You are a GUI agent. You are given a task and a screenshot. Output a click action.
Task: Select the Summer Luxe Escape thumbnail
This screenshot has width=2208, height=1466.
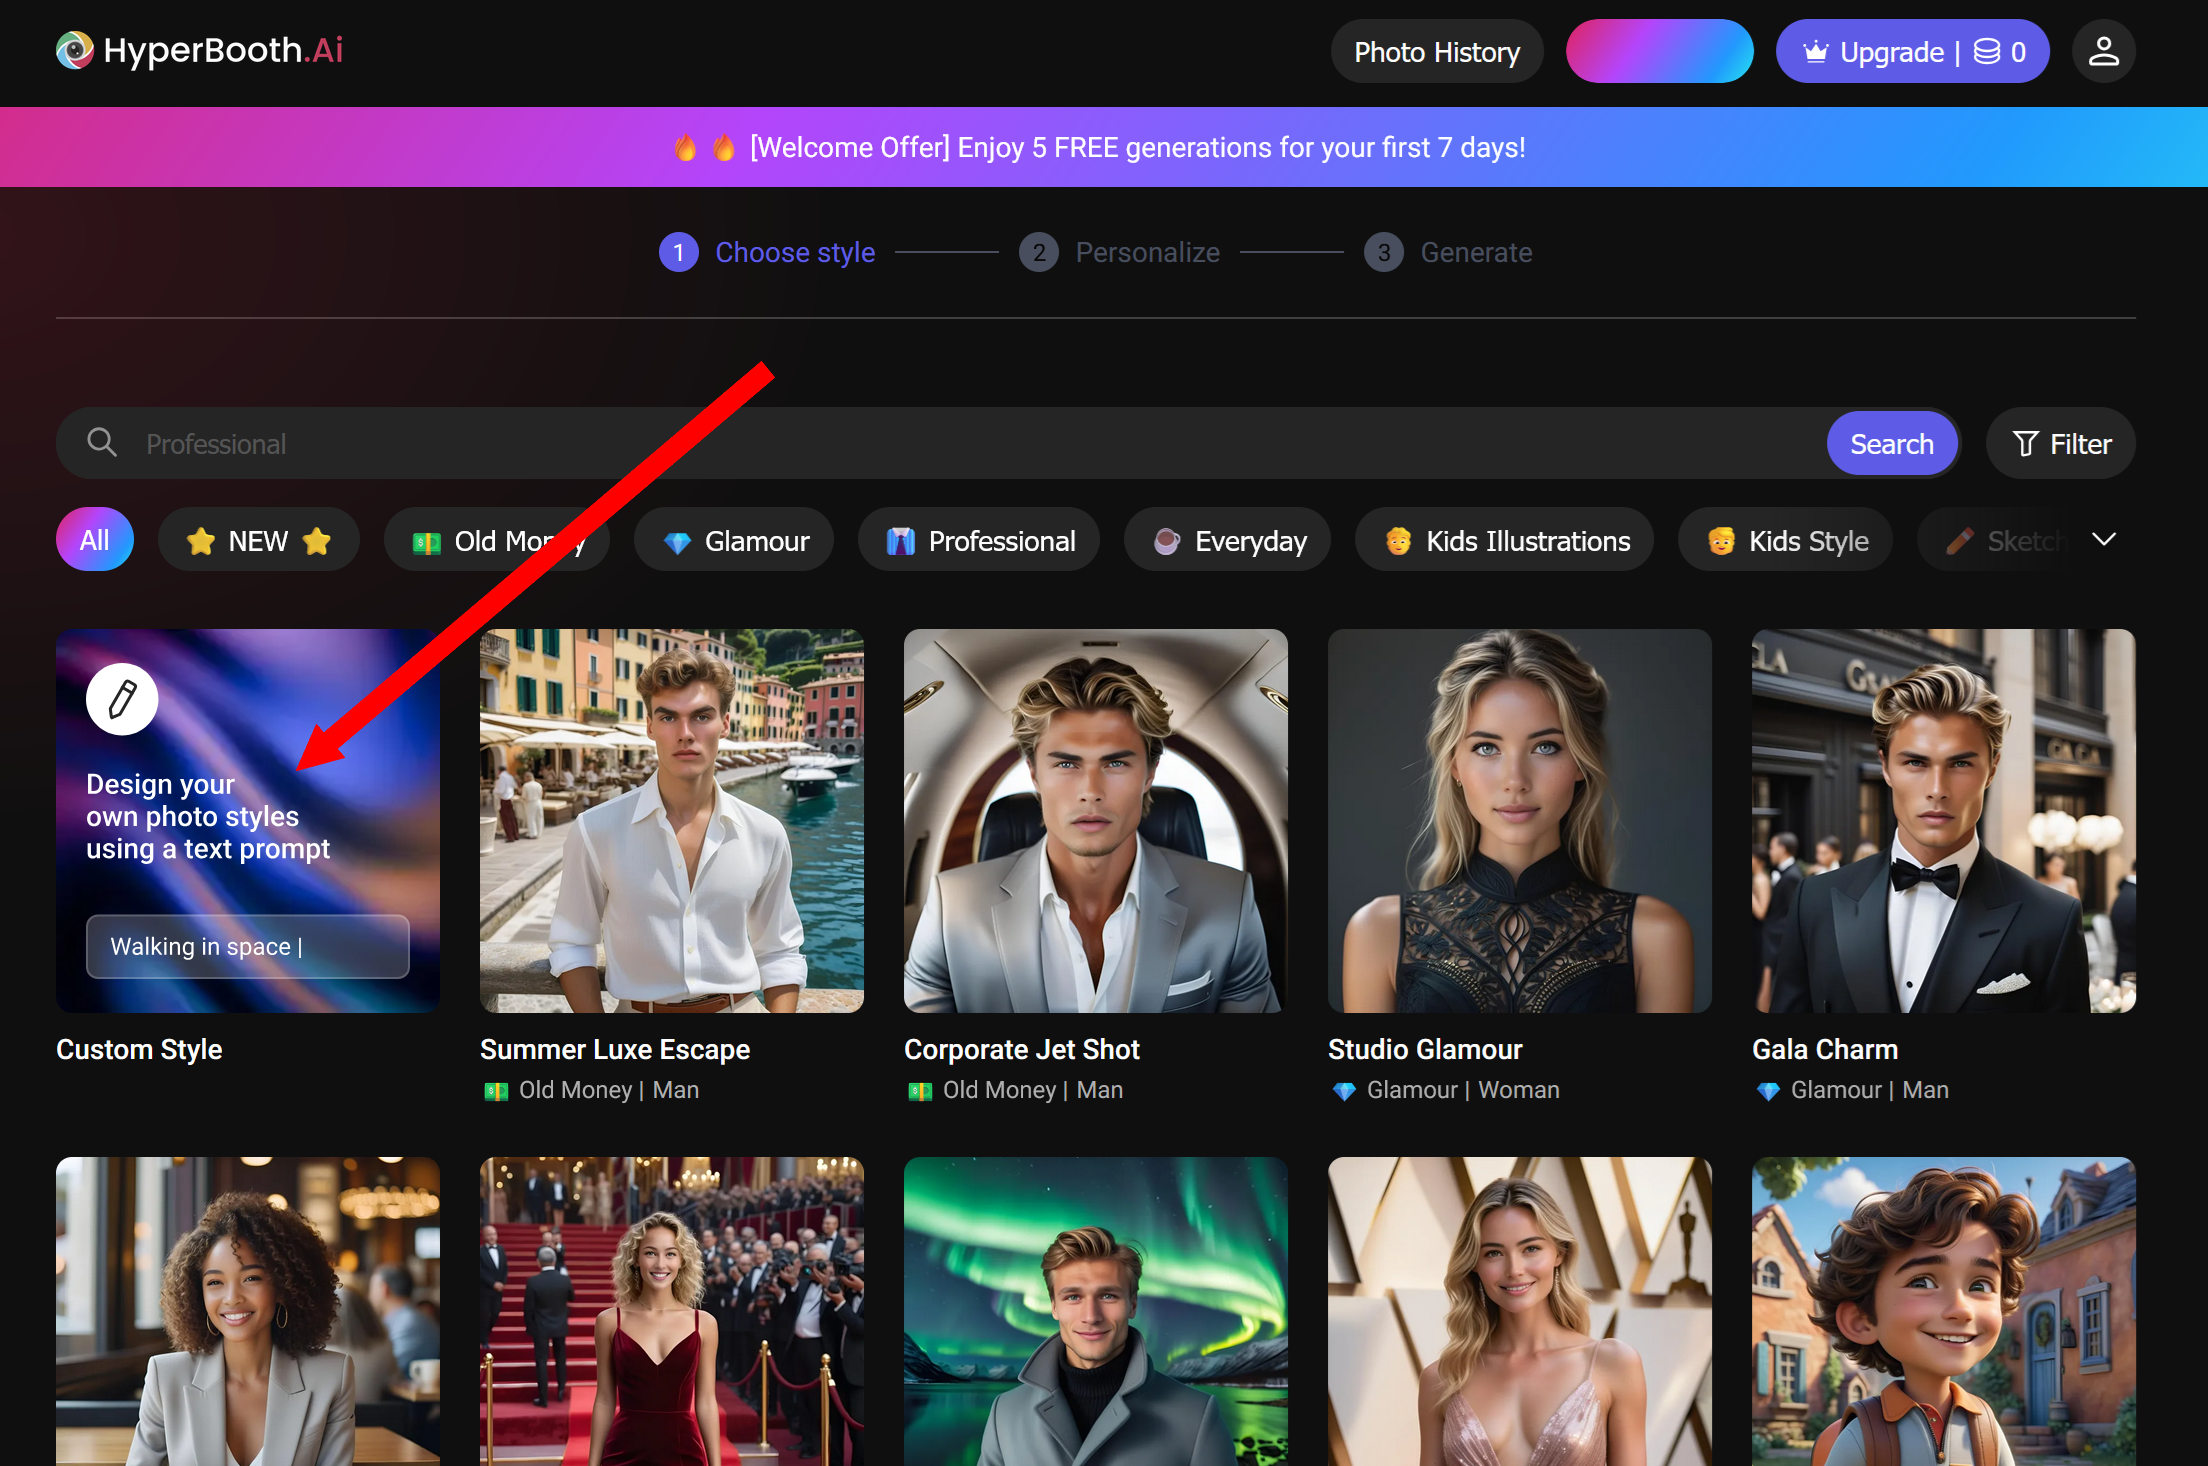tap(672, 820)
